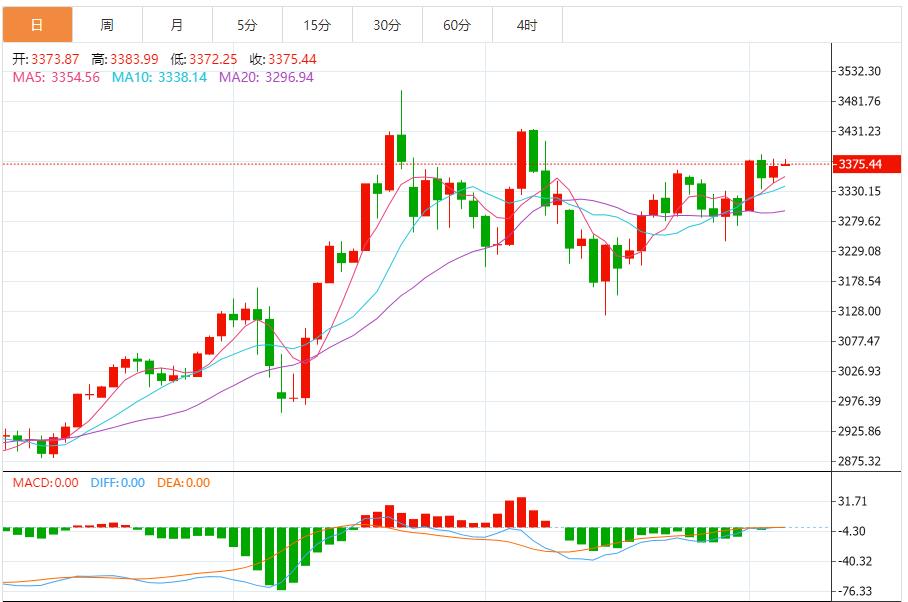Switch to the 日 daily chart tab
908x602 pixels.
(x=37, y=25)
